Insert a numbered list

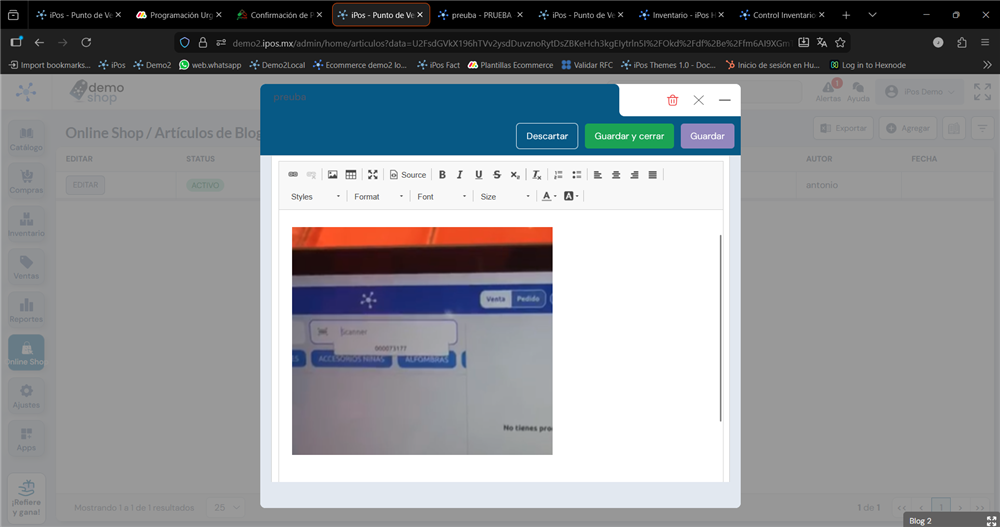tap(559, 175)
